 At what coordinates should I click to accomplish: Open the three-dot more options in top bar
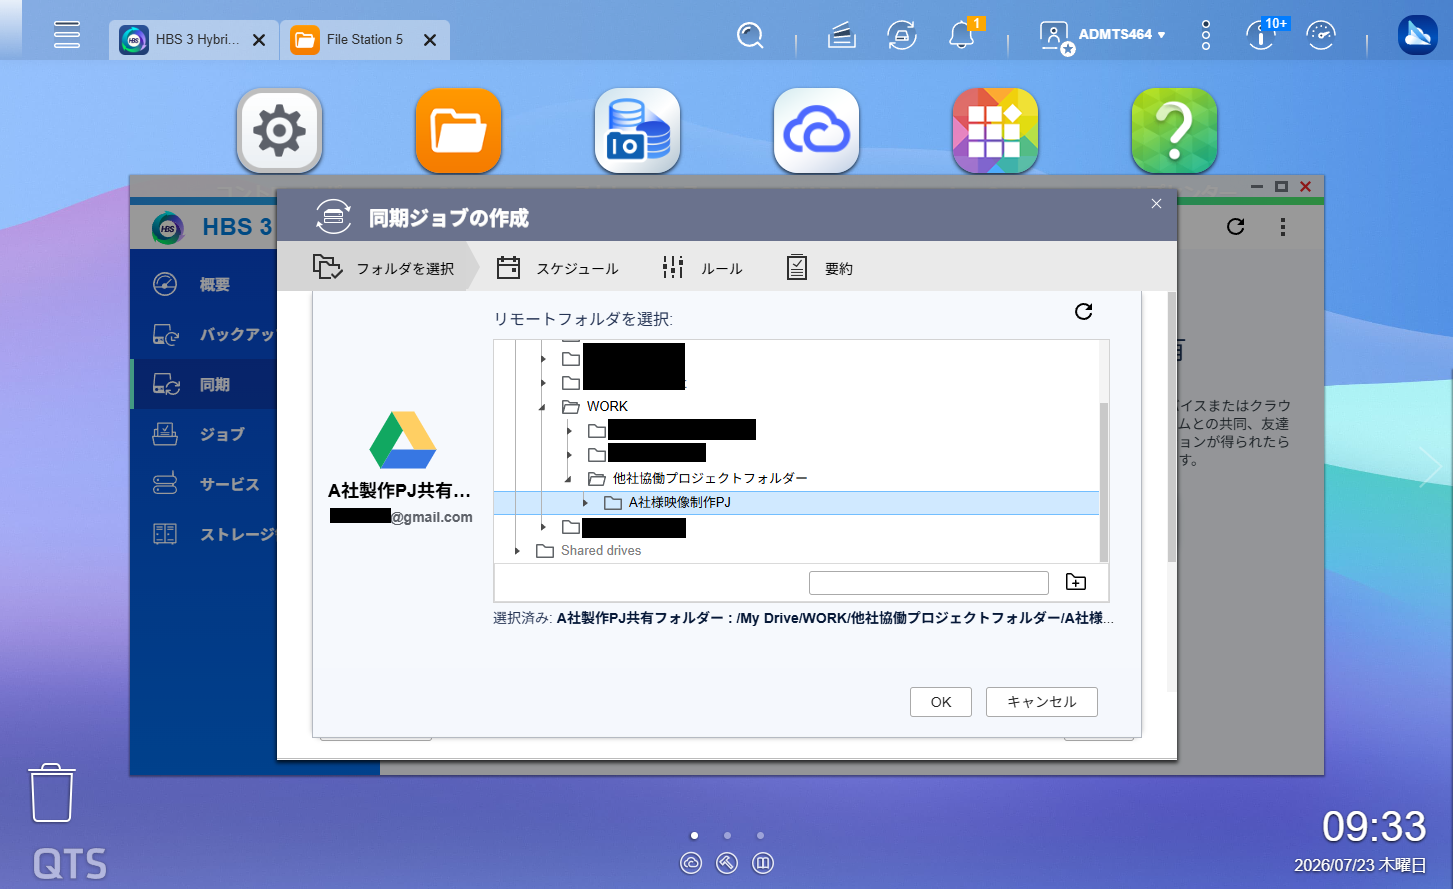[1206, 36]
